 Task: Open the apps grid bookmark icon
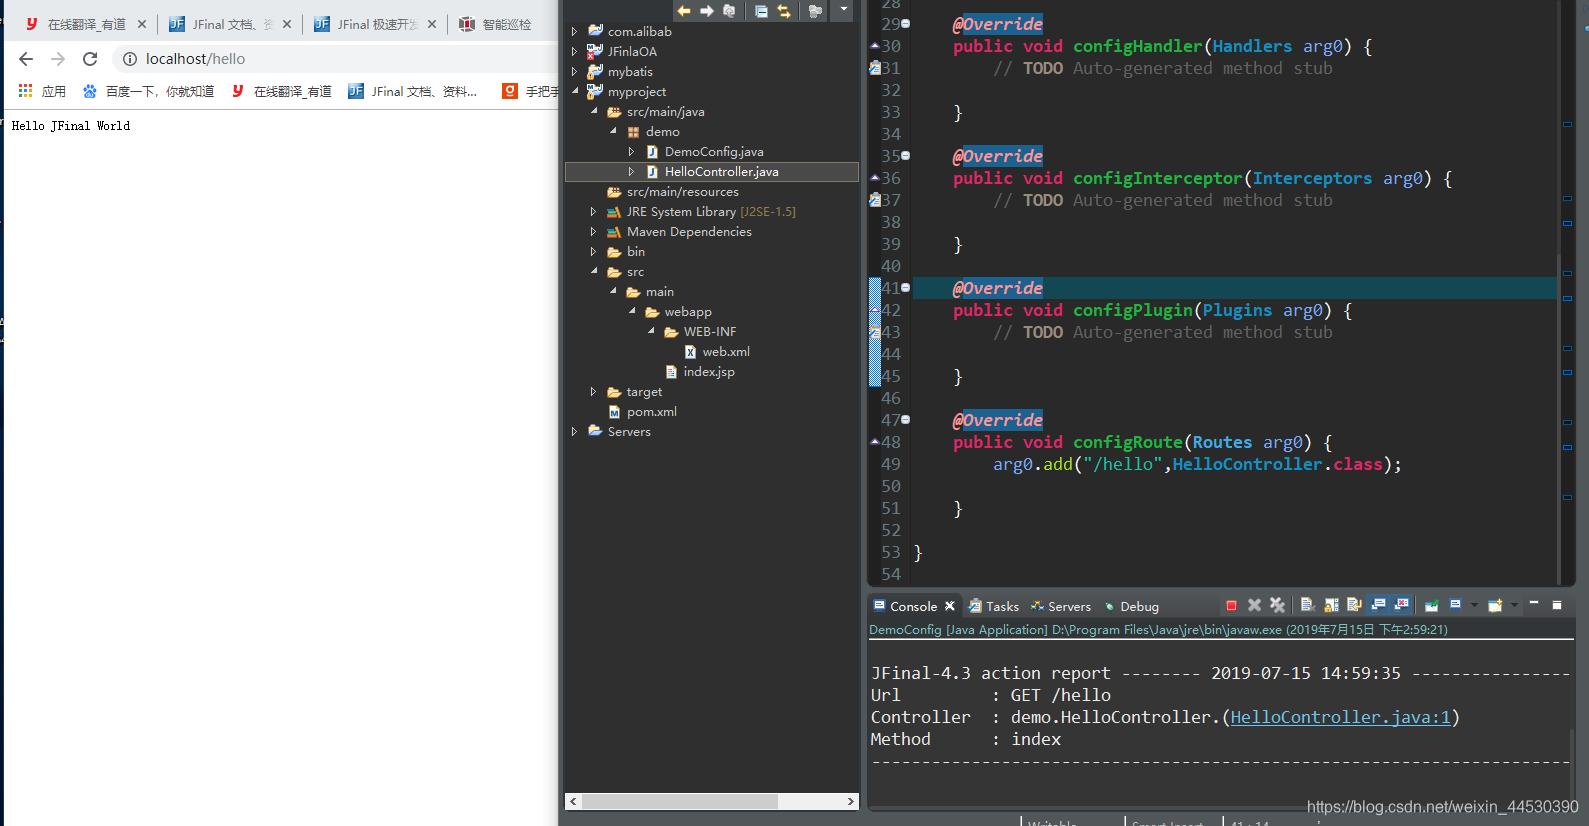pos(25,91)
